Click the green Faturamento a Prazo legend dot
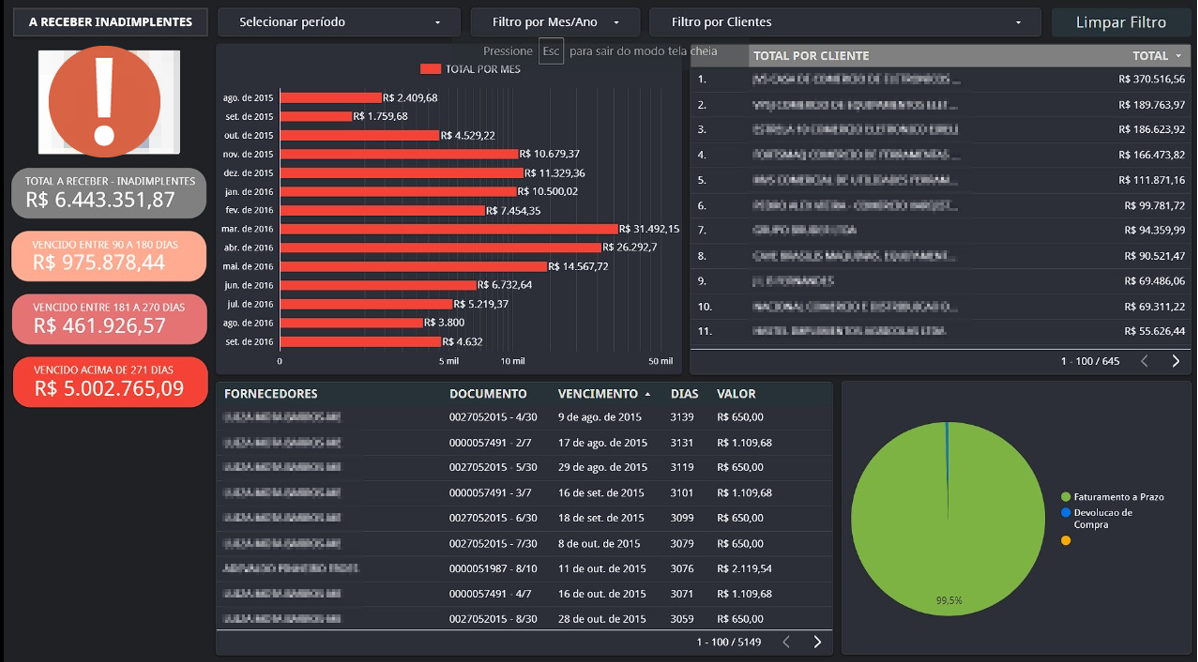The image size is (1198, 662). [x=1066, y=497]
